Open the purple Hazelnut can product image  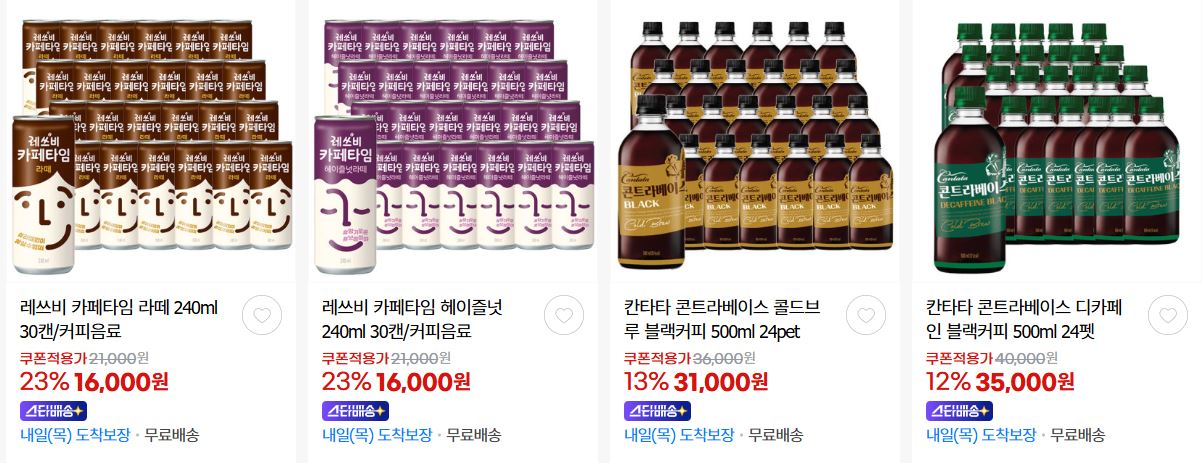click(453, 142)
